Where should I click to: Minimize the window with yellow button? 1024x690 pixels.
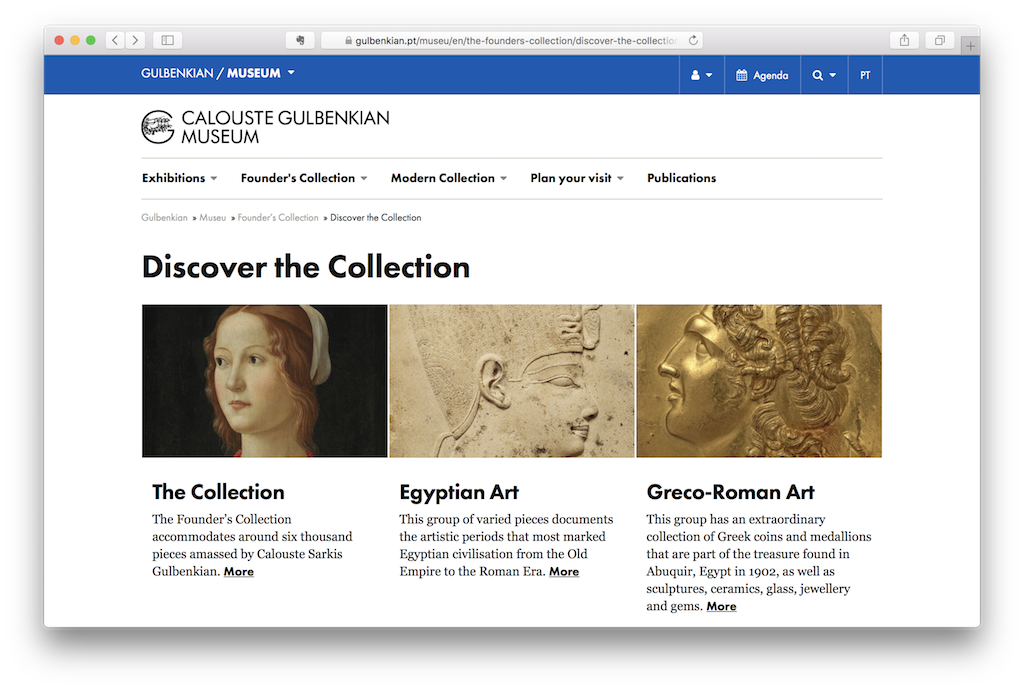pos(75,40)
